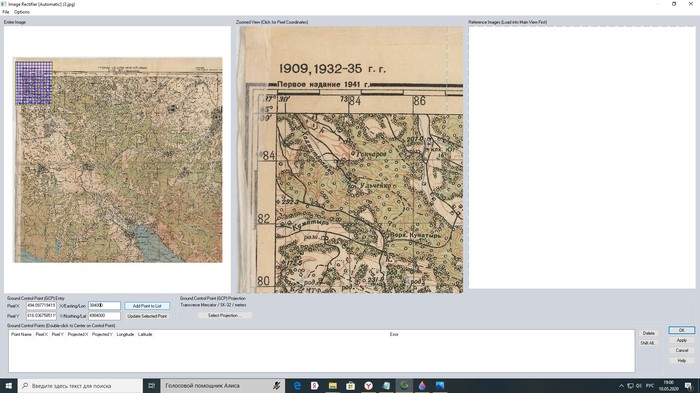Click the Delete control point button
This screenshot has height=393, width=700.
pos(648,333)
